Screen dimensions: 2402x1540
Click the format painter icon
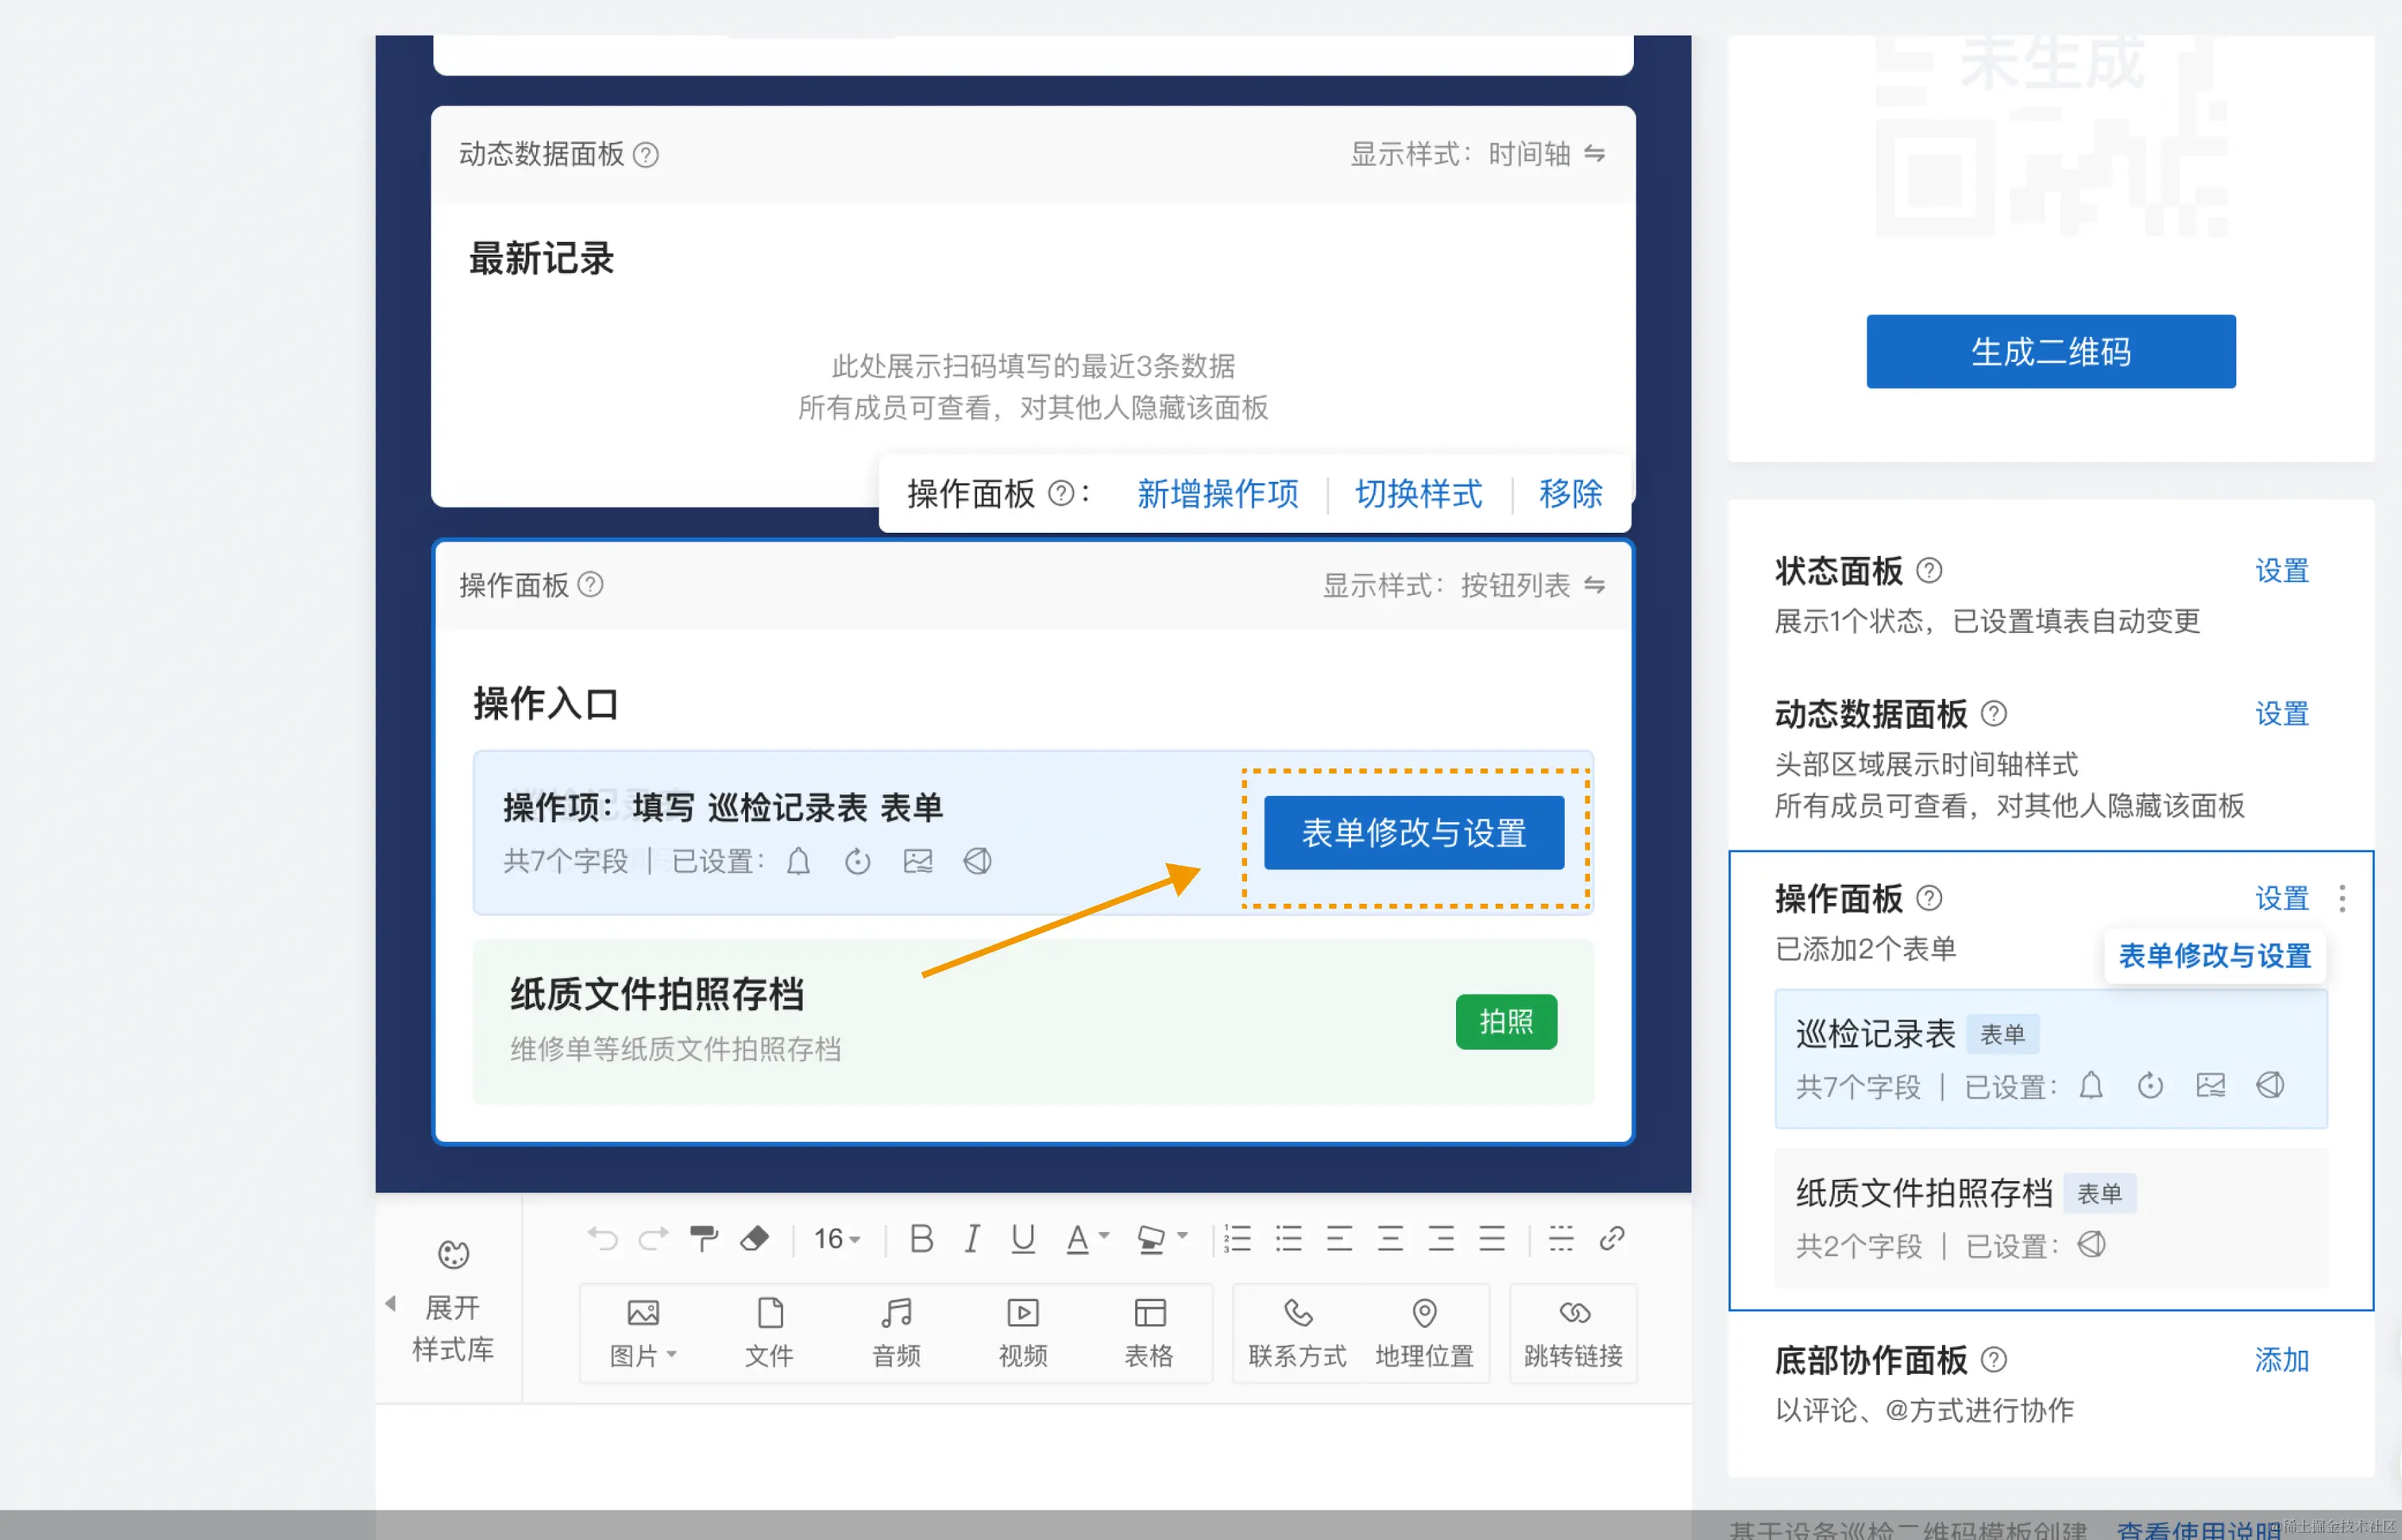pyautogui.click(x=703, y=1239)
